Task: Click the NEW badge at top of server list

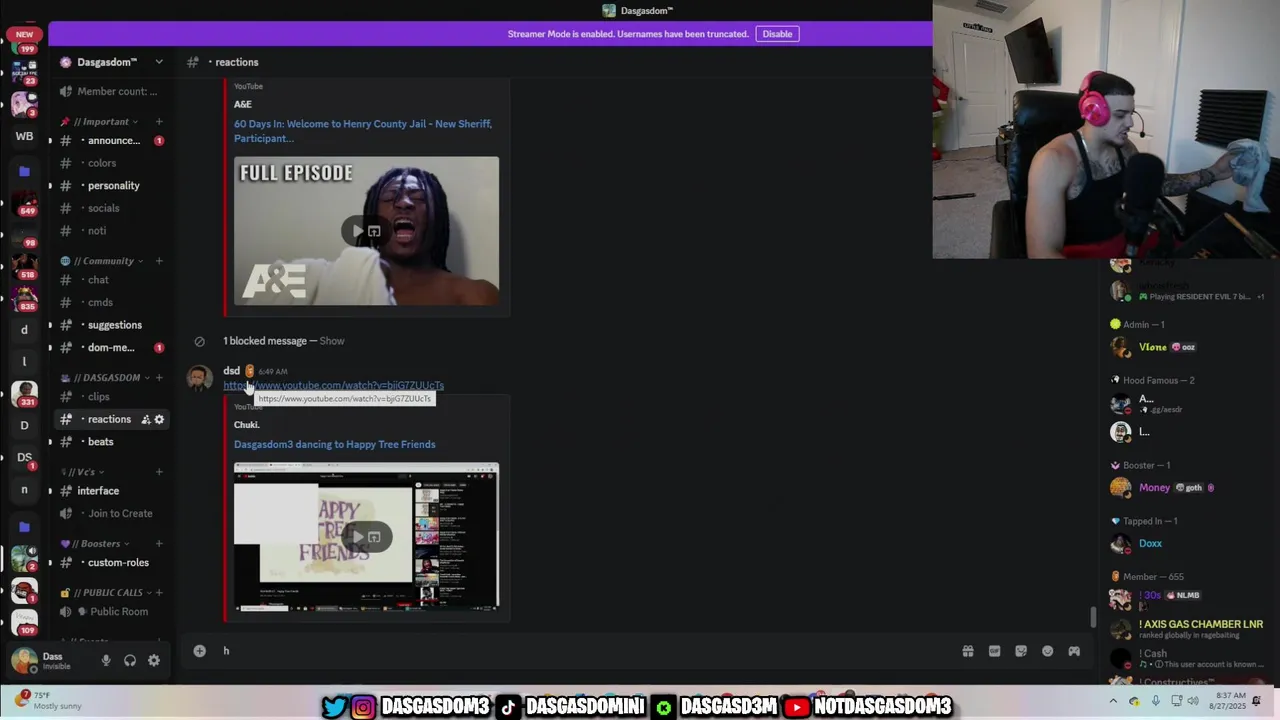Action: (x=25, y=34)
